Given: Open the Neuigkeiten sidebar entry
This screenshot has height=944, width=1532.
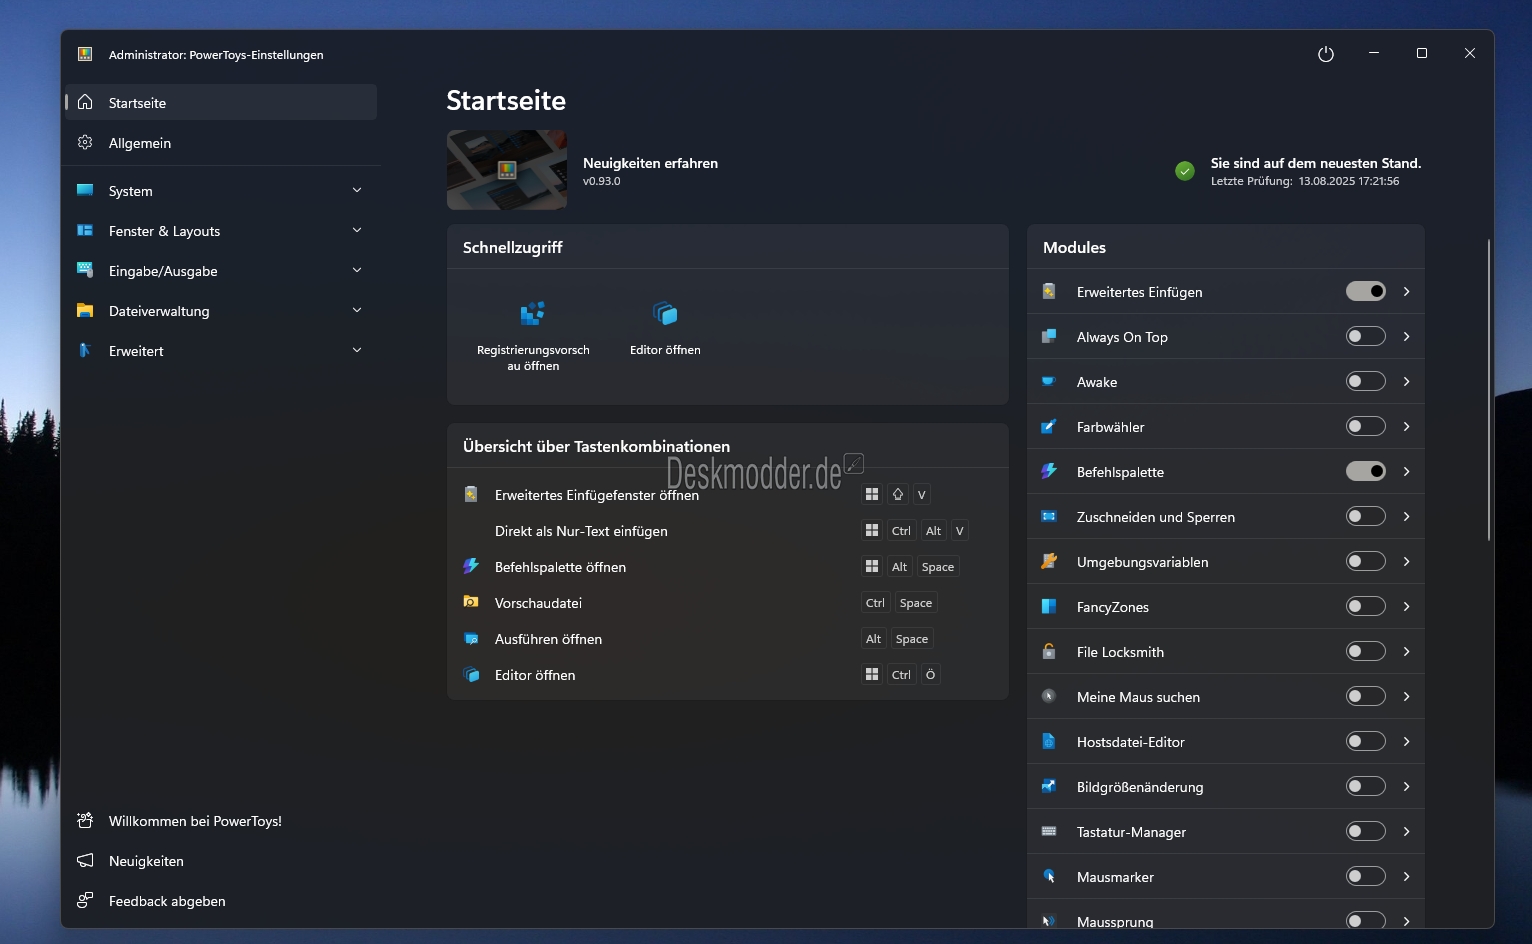Looking at the screenshot, I should tap(221, 860).
